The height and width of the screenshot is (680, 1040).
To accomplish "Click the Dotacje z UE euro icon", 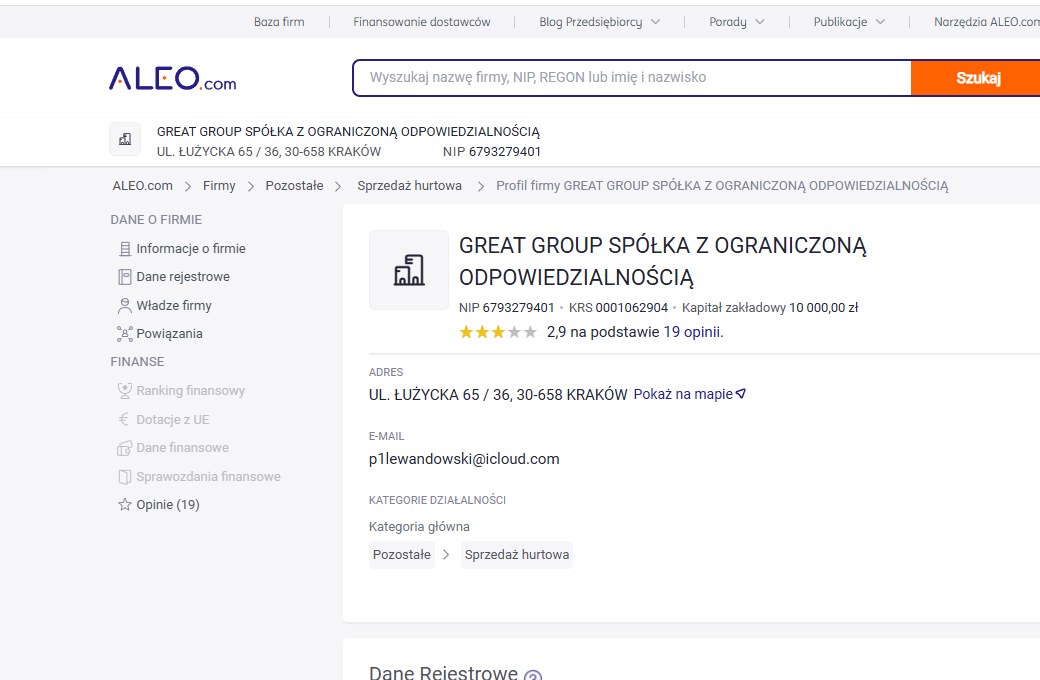I will coord(124,419).
